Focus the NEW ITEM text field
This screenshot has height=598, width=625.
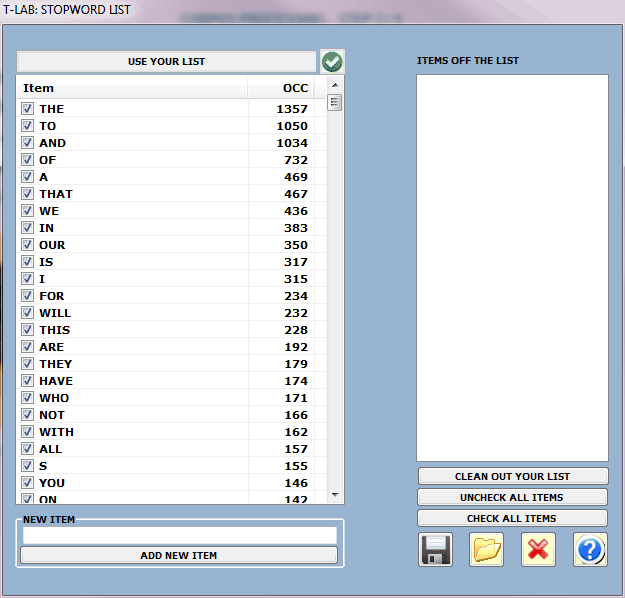(179, 536)
